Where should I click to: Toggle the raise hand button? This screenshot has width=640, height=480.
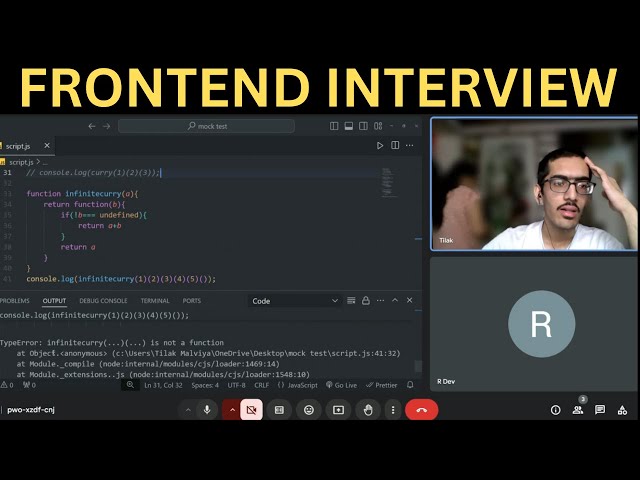[x=368, y=409]
